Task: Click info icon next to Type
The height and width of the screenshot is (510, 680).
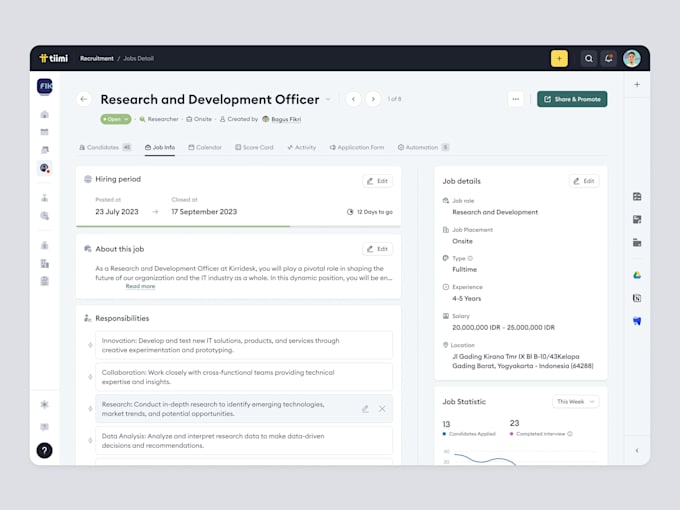Action: tap(470, 258)
